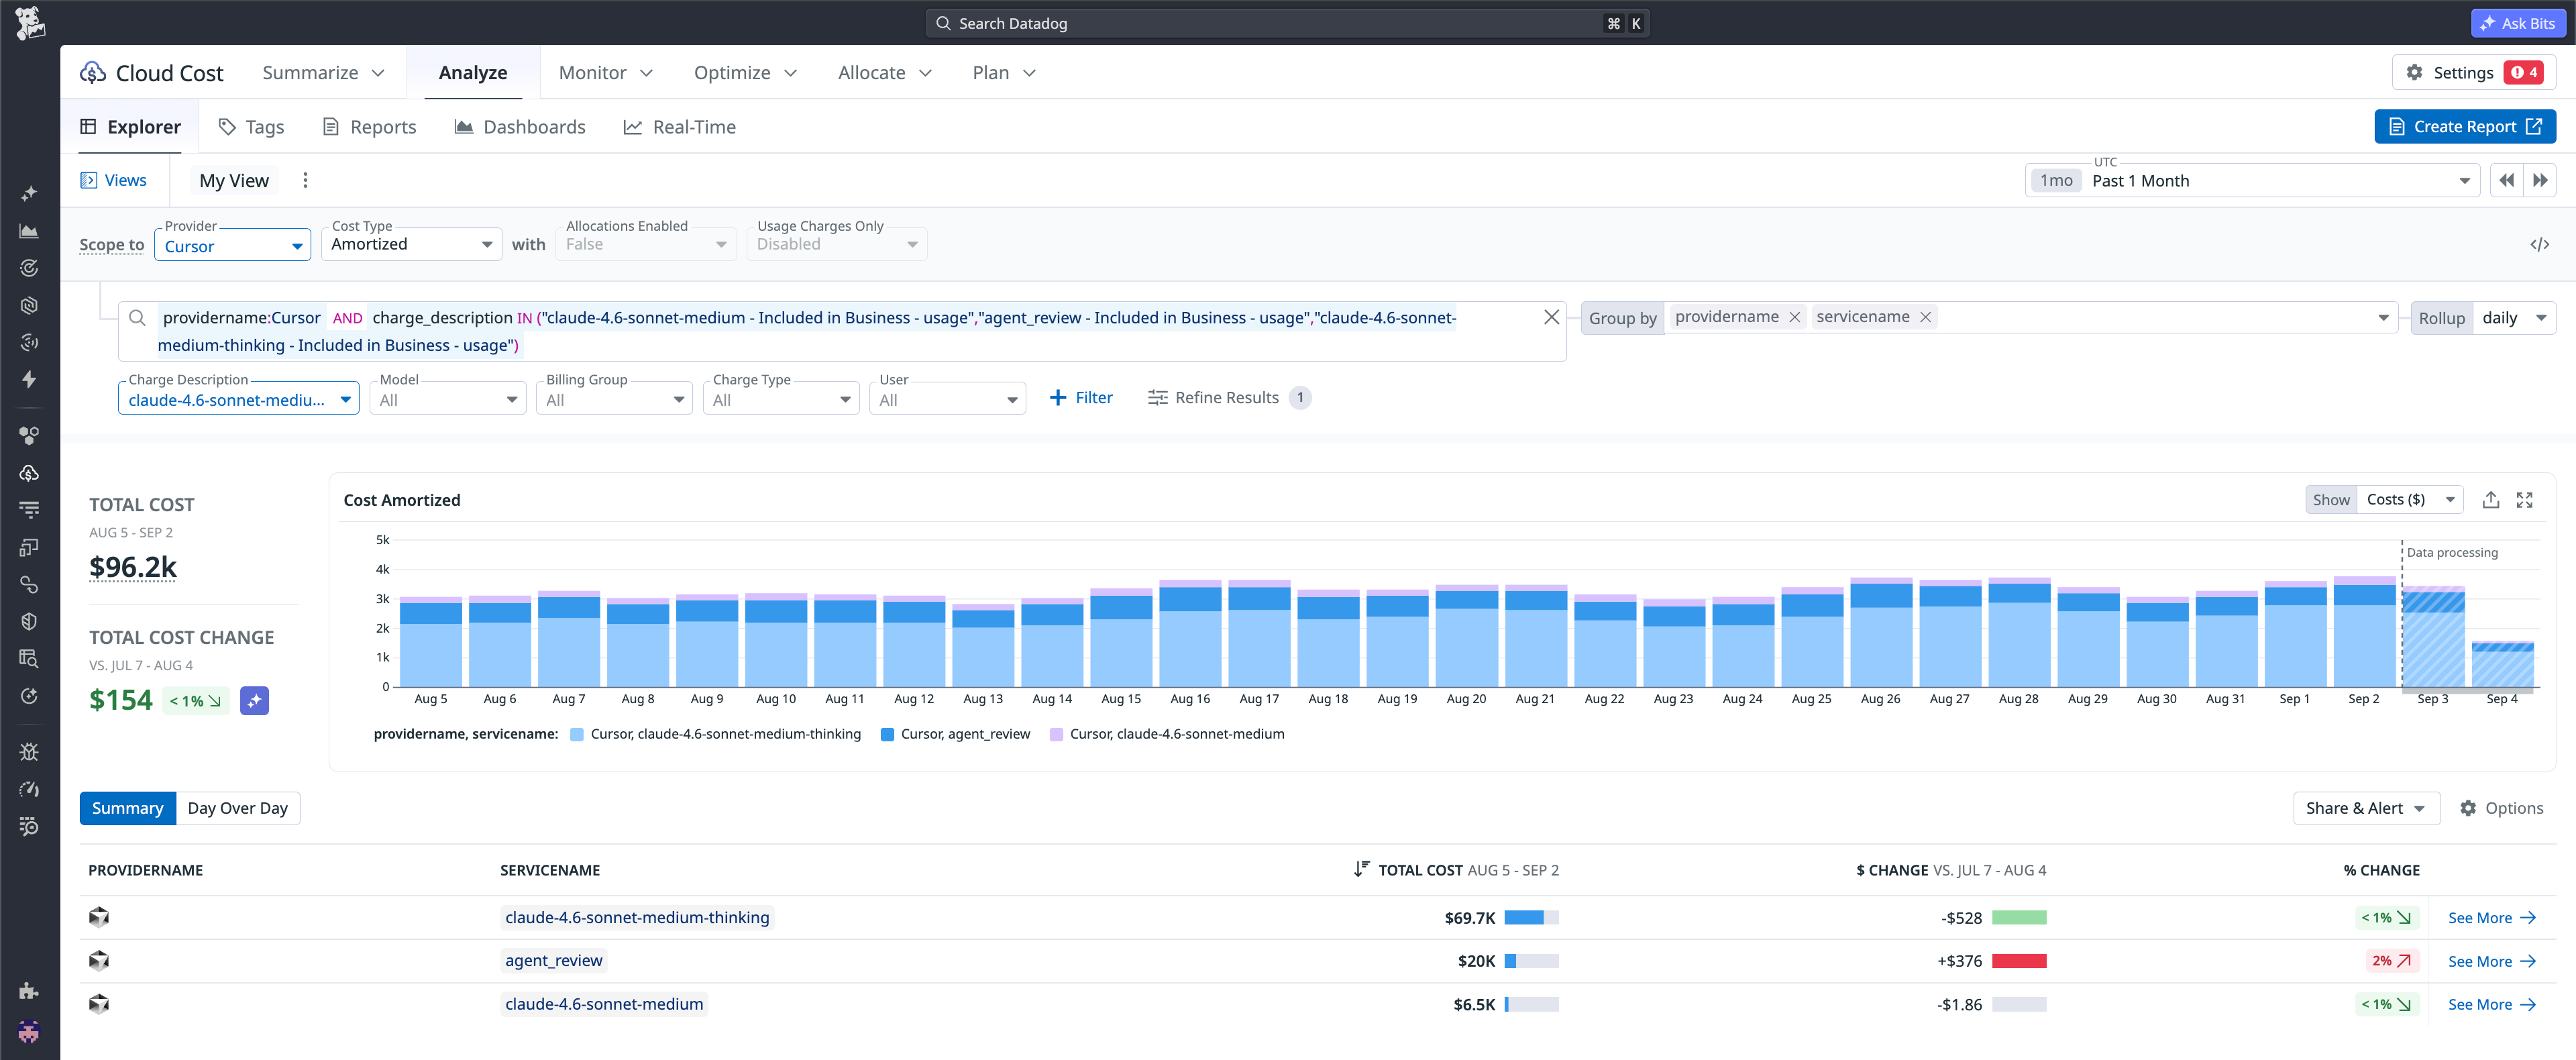
Task: Expand the Plan menu
Action: point(1004,72)
